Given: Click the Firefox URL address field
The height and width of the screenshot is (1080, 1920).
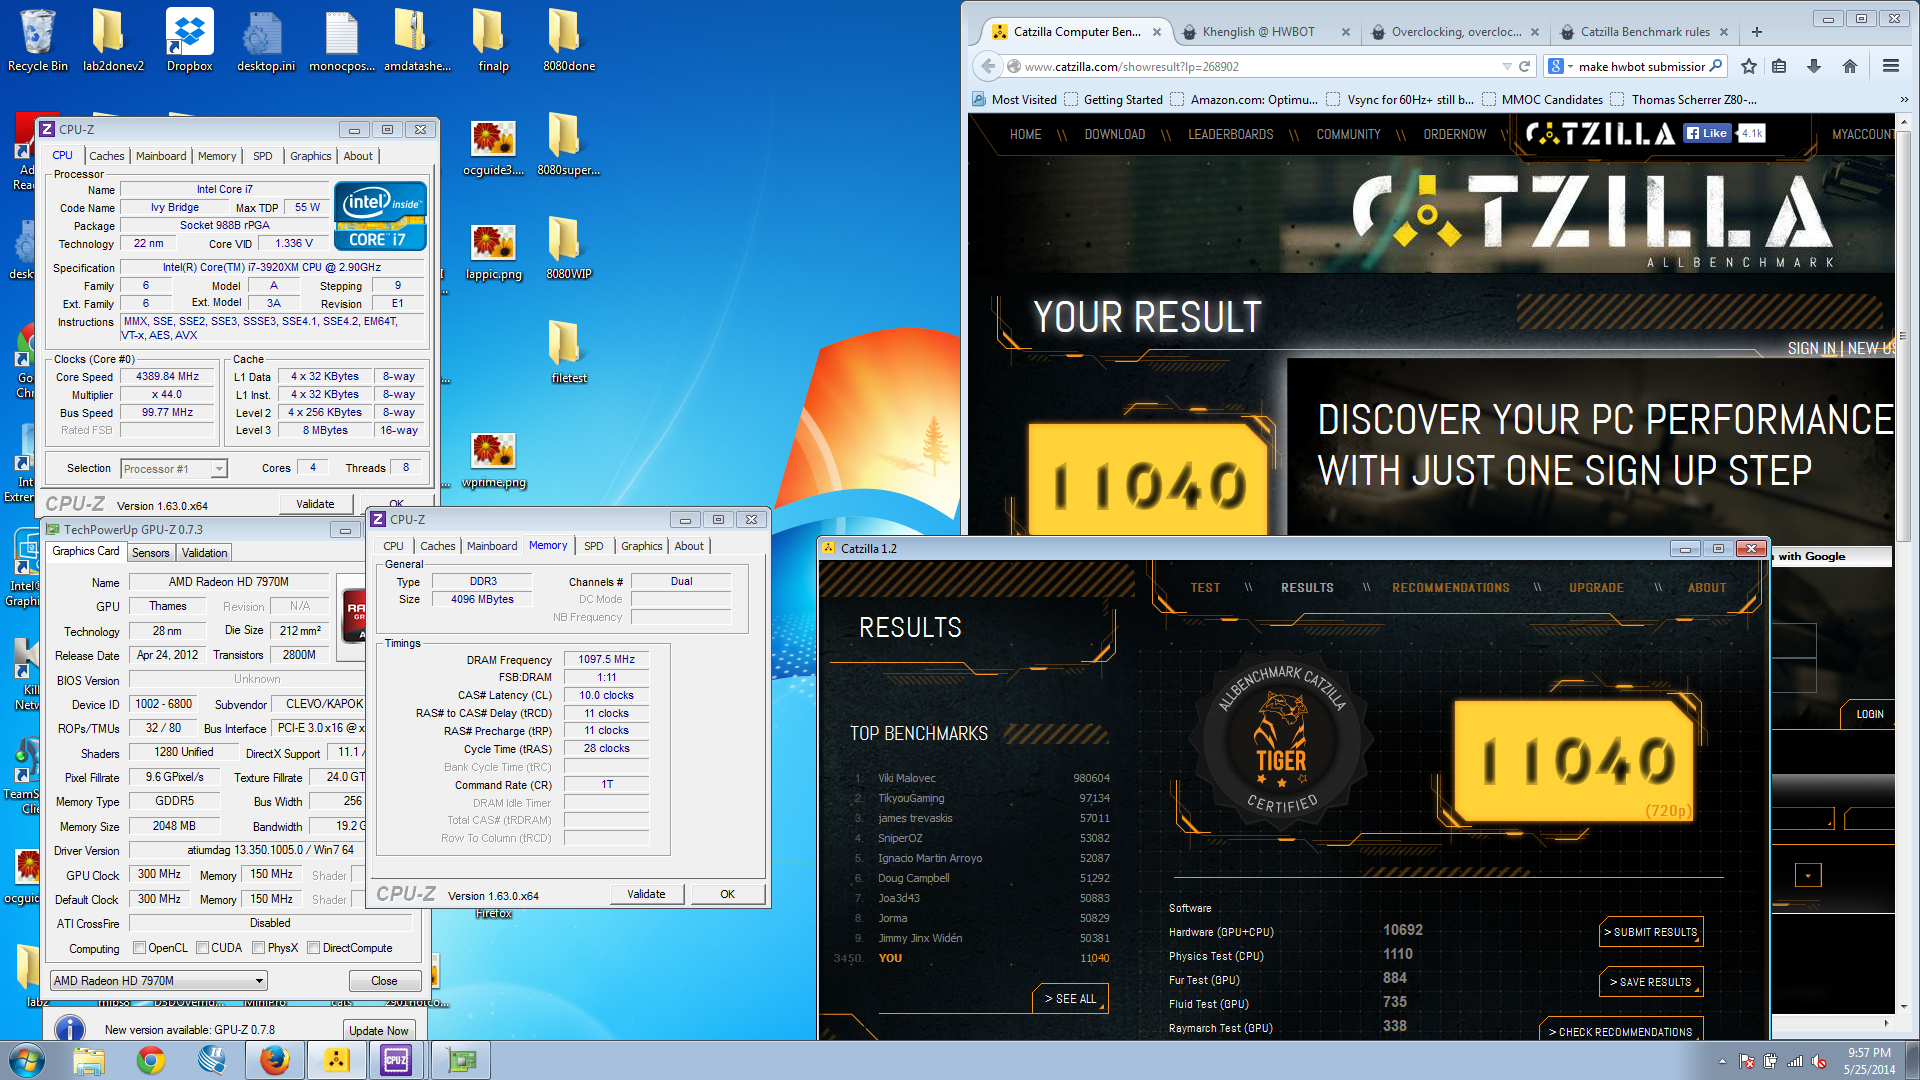Looking at the screenshot, I should point(1260,67).
